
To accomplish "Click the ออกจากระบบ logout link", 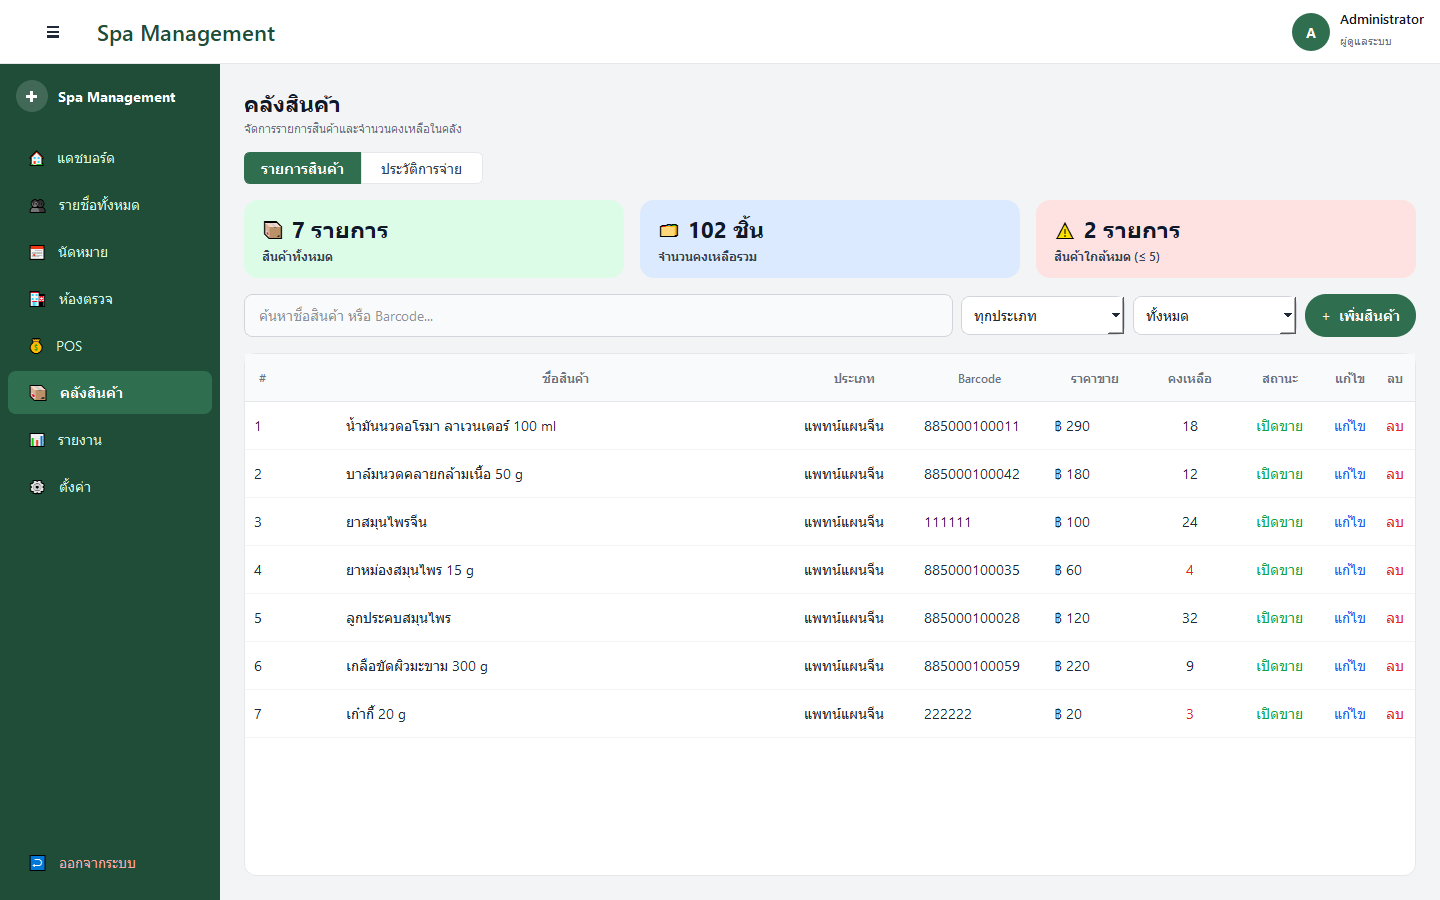I will [110, 863].
